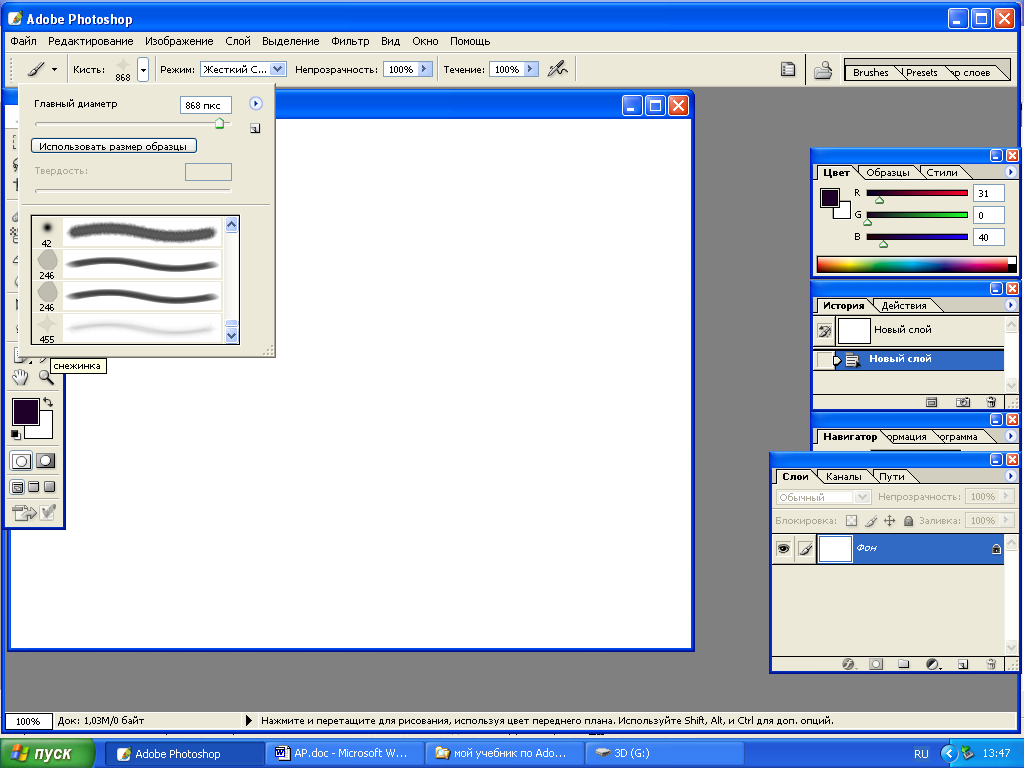Screen dimensions: 1024x768
Task: Add a layer style in Layers panel
Action: click(848, 664)
